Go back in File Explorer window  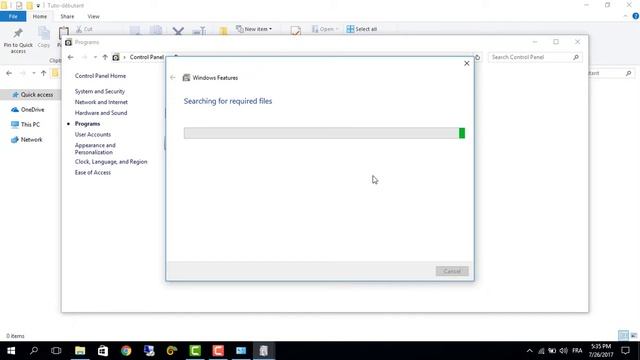click(x=9, y=73)
